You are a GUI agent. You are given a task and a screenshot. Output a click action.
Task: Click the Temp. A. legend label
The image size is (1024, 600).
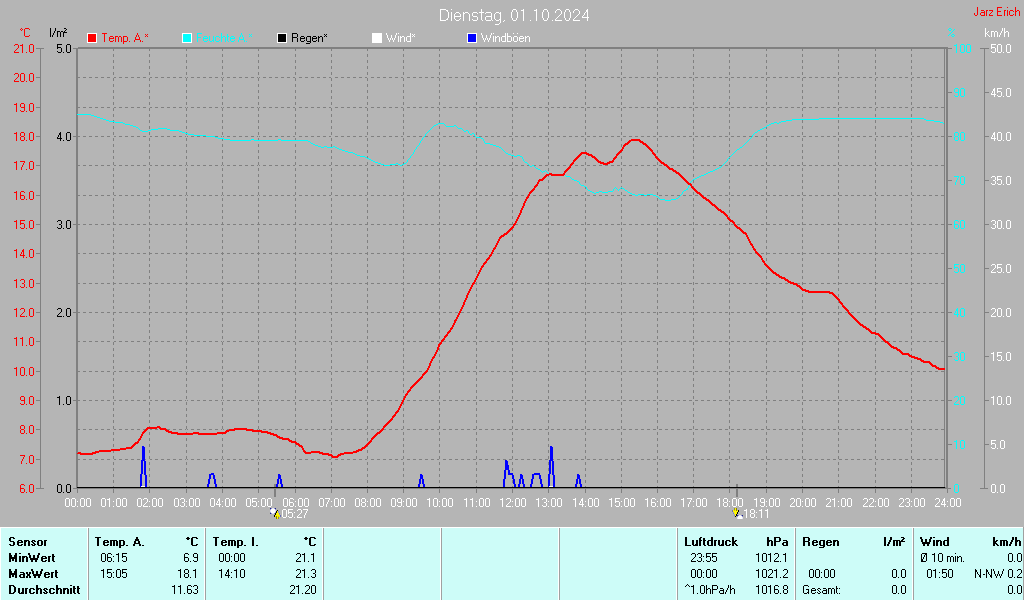(125, 38)
